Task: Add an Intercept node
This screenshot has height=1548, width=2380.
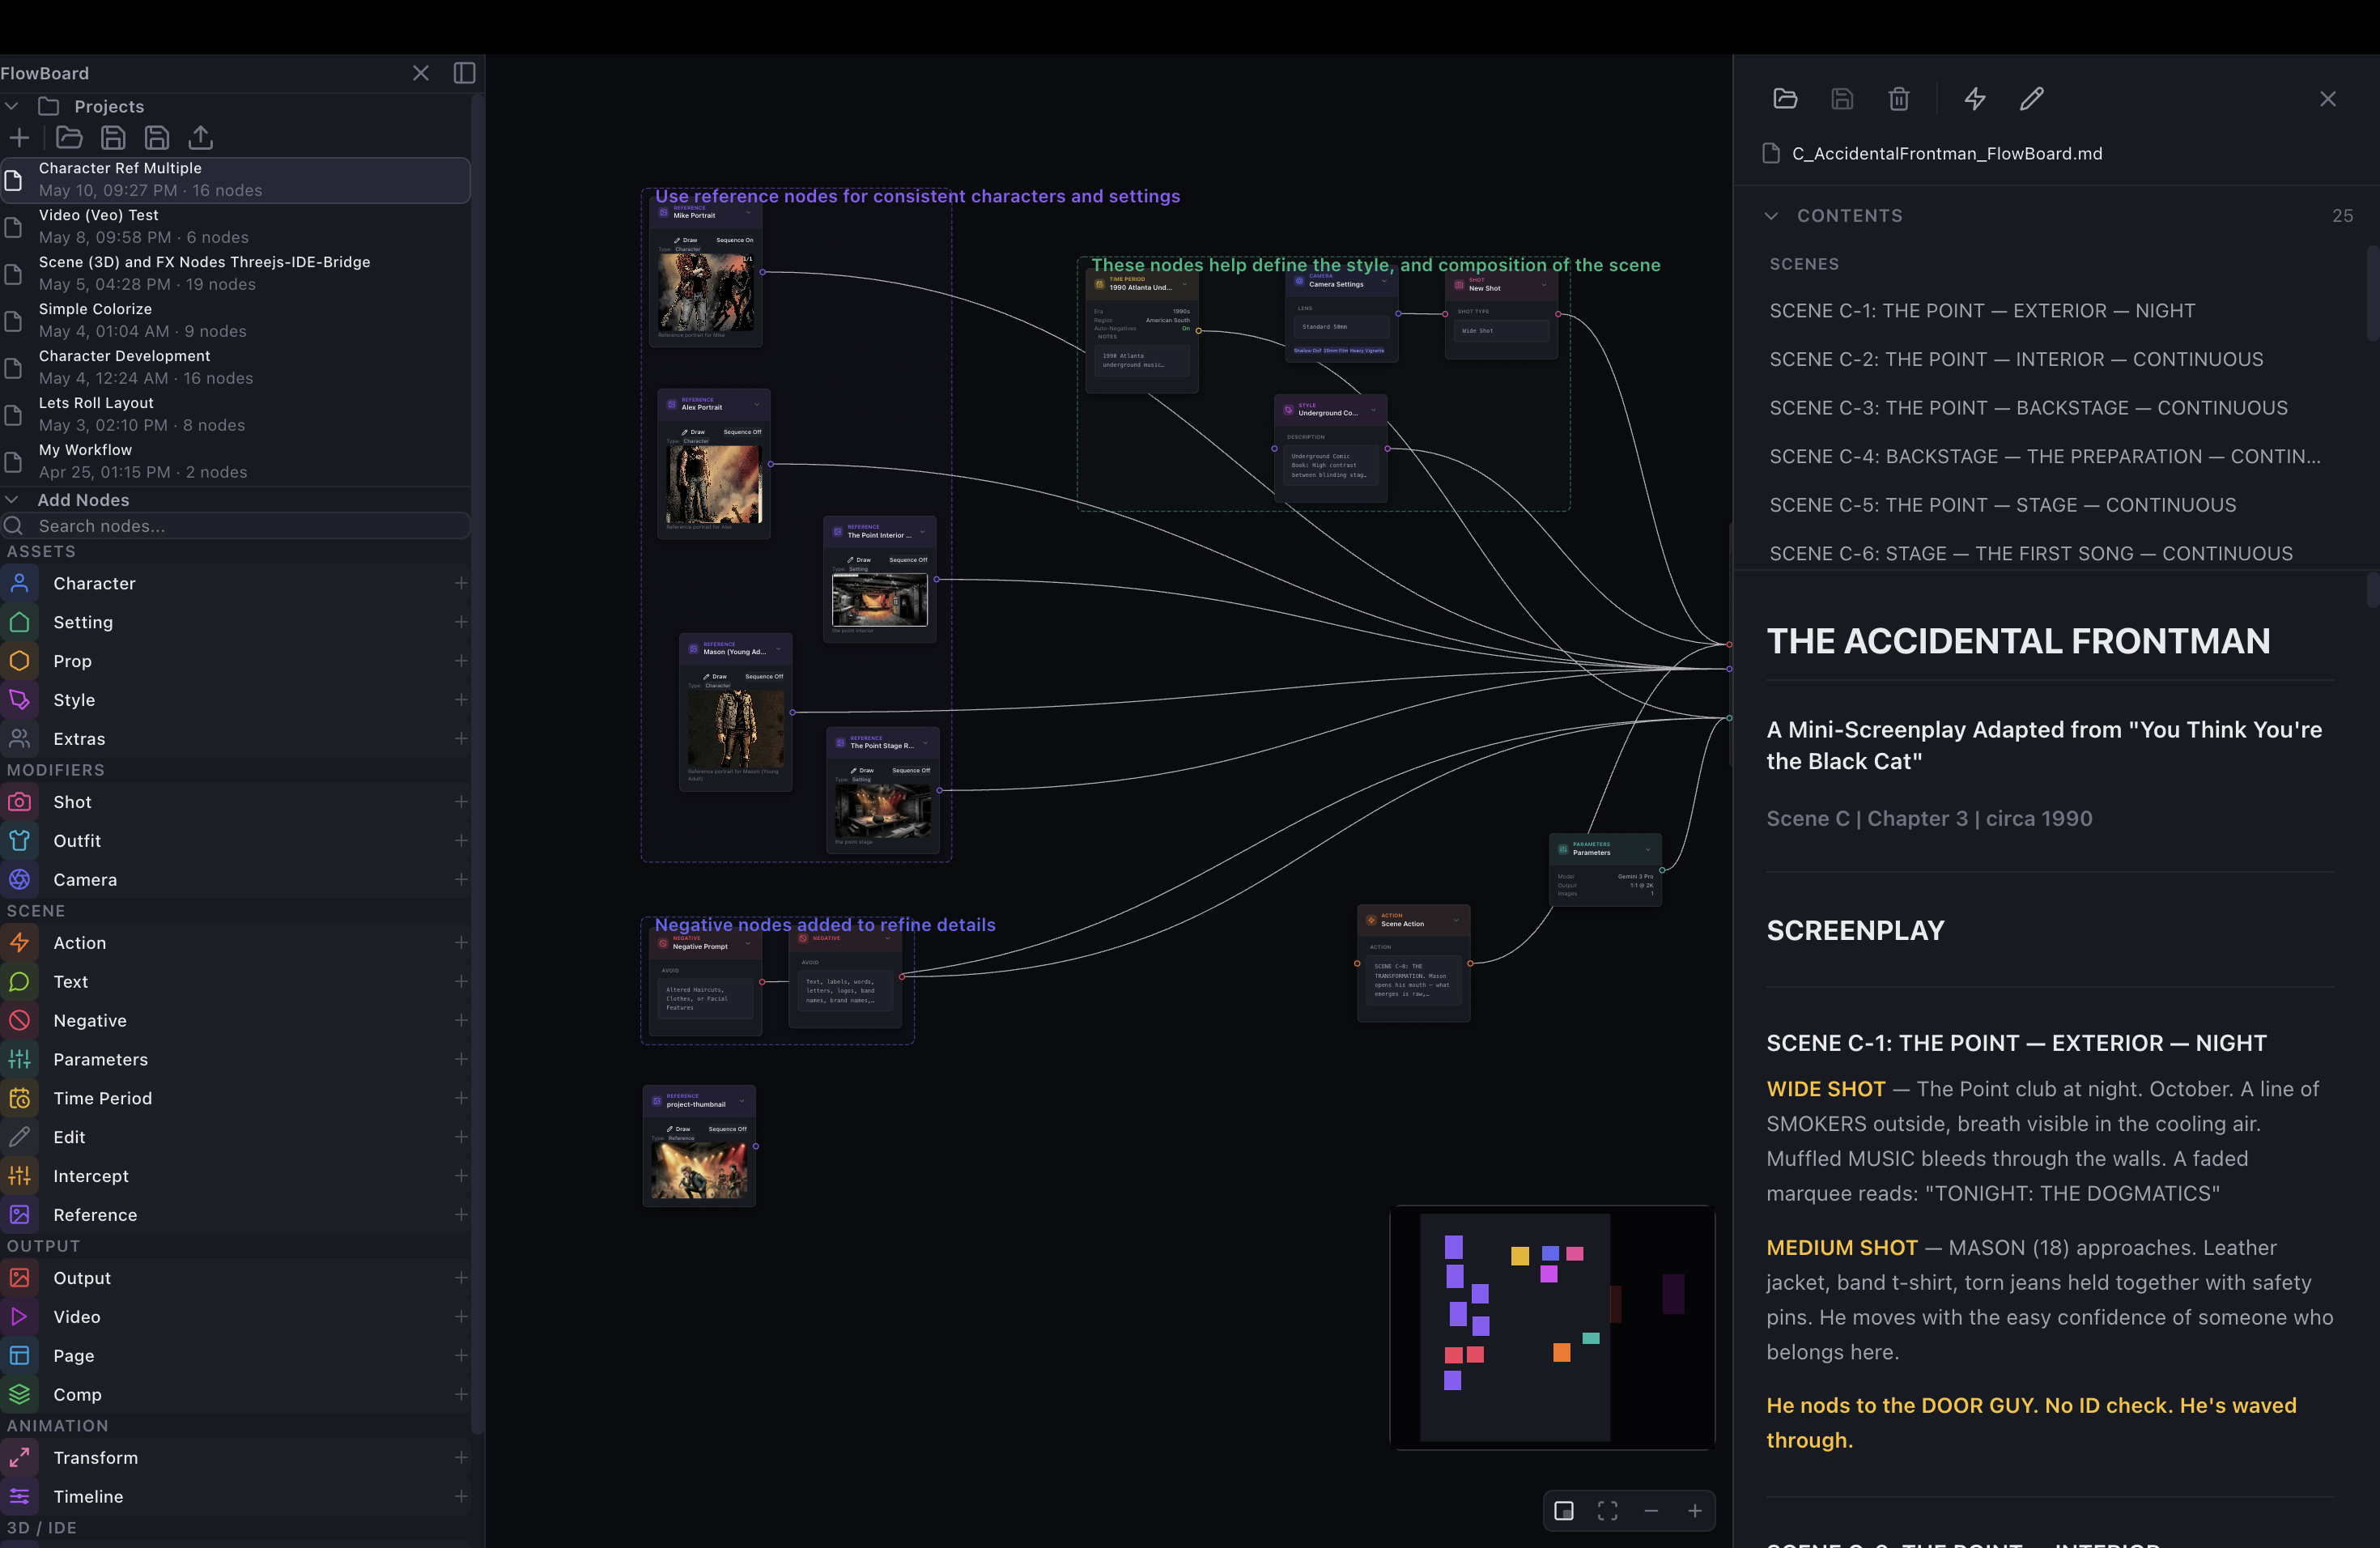Action: click(461, 1176)
